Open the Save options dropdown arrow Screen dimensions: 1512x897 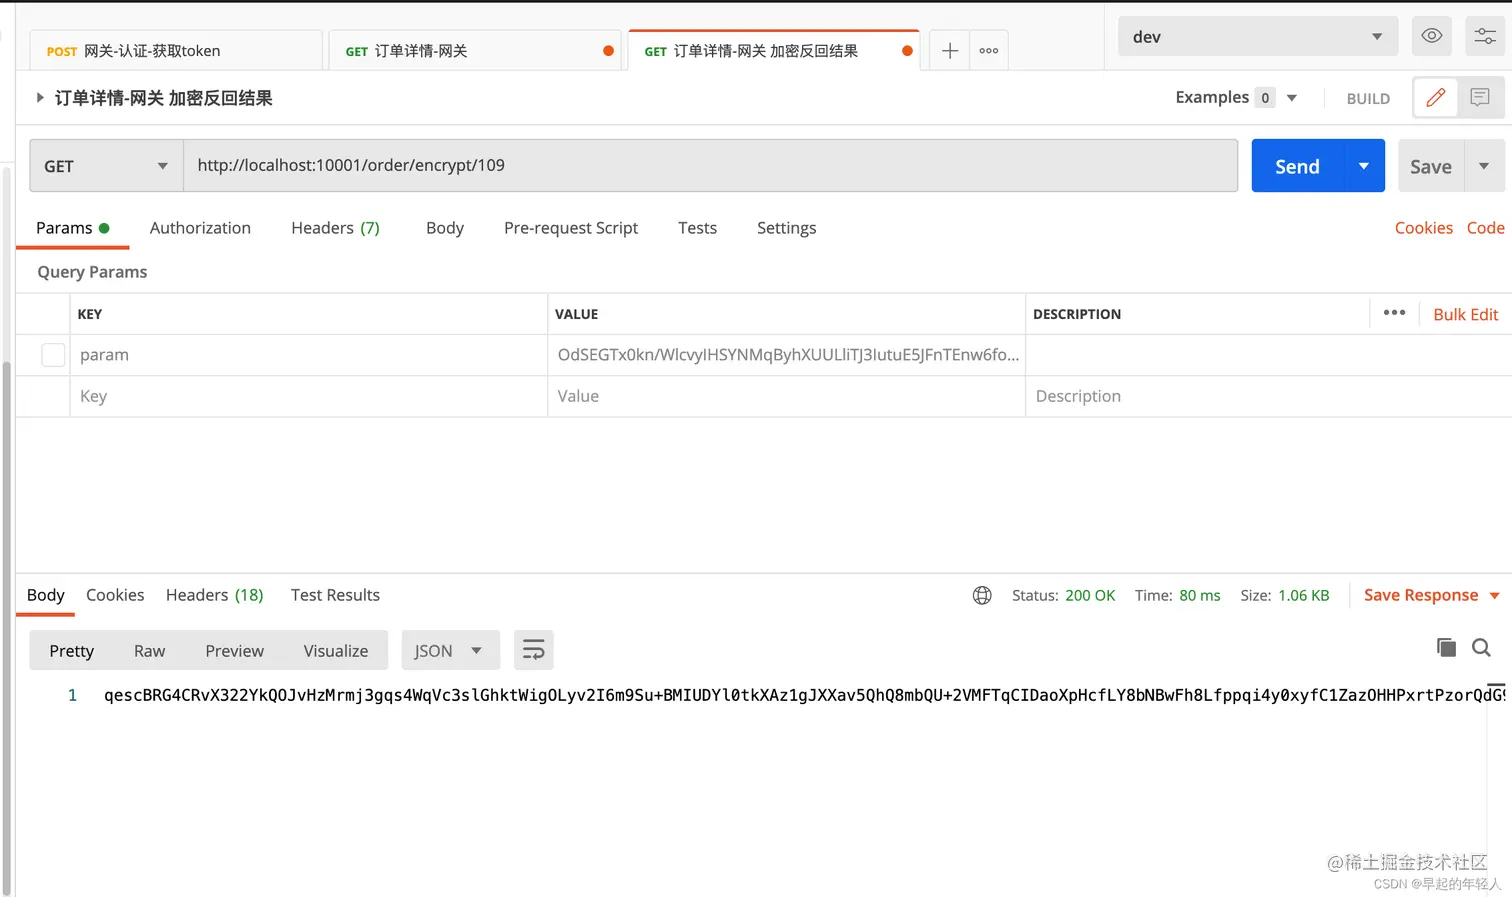[x=1484, y=166]
